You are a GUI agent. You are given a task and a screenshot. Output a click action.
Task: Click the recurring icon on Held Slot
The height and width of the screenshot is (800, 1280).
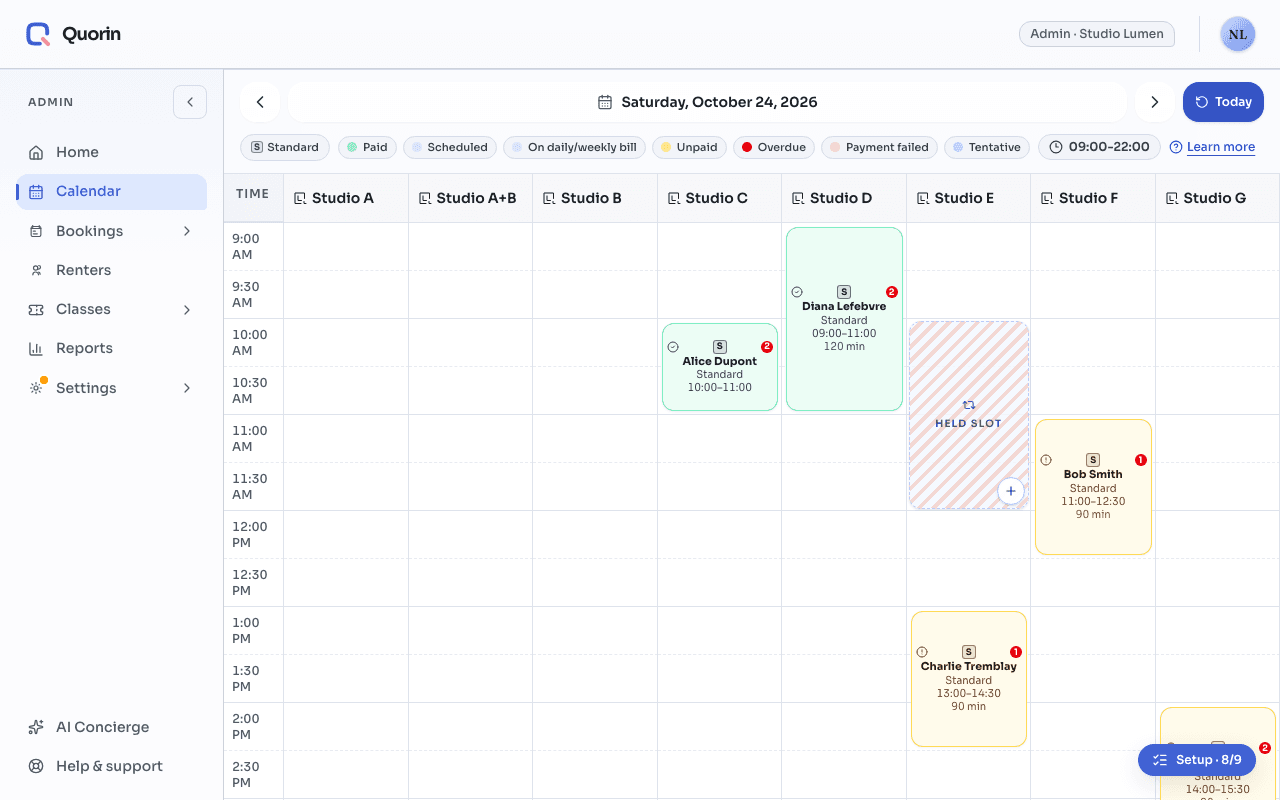968,405
